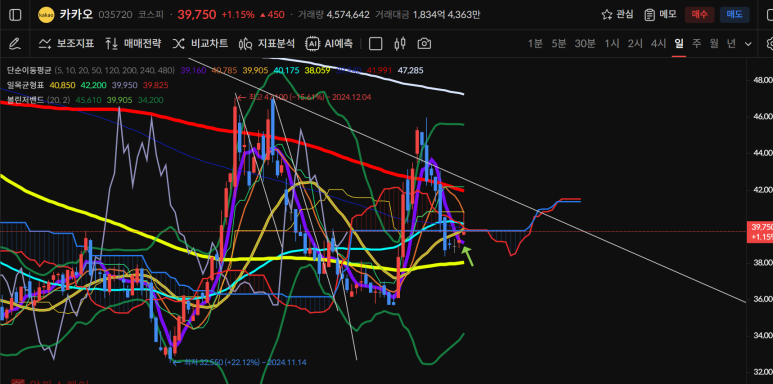
Task: Switch to 30분 interval
Action: click(585, 44)
